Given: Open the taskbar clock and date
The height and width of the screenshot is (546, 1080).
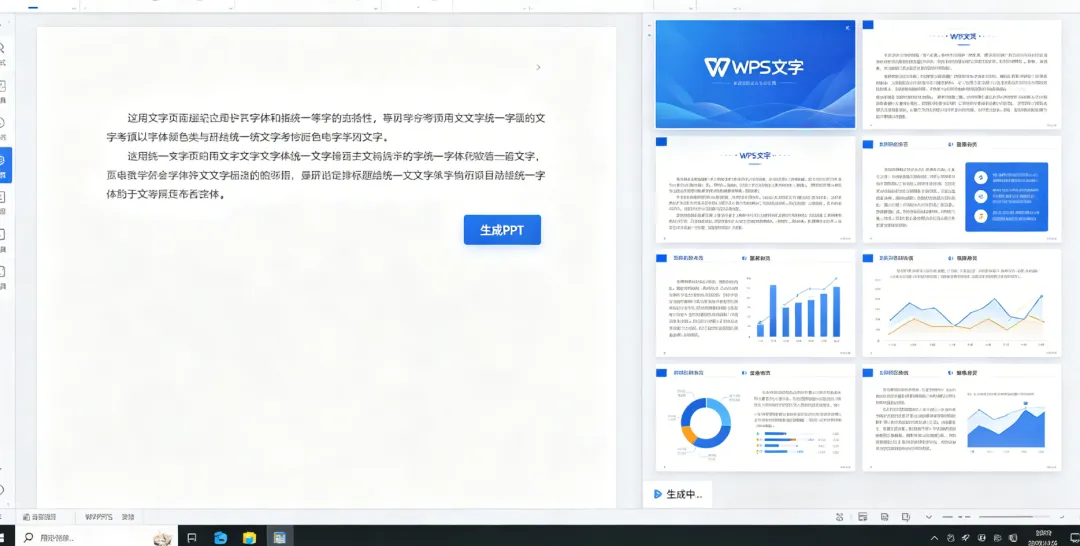Looking at the screenshot, I should tap(1043, 537).
